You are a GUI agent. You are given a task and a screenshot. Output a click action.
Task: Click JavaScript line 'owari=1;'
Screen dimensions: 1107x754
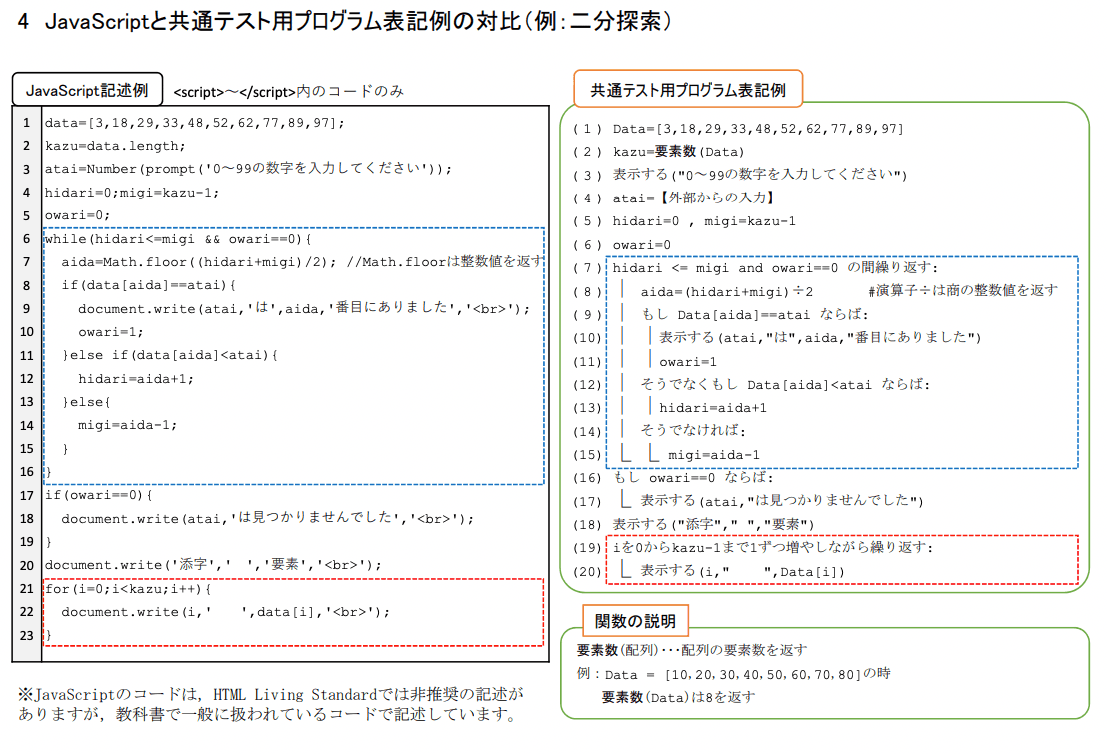[x=111, y=332]
